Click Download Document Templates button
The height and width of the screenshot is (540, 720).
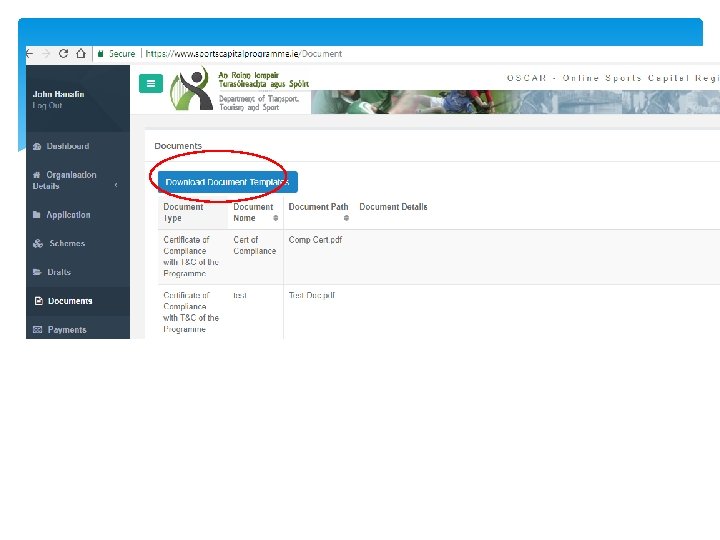click(228, 182)
